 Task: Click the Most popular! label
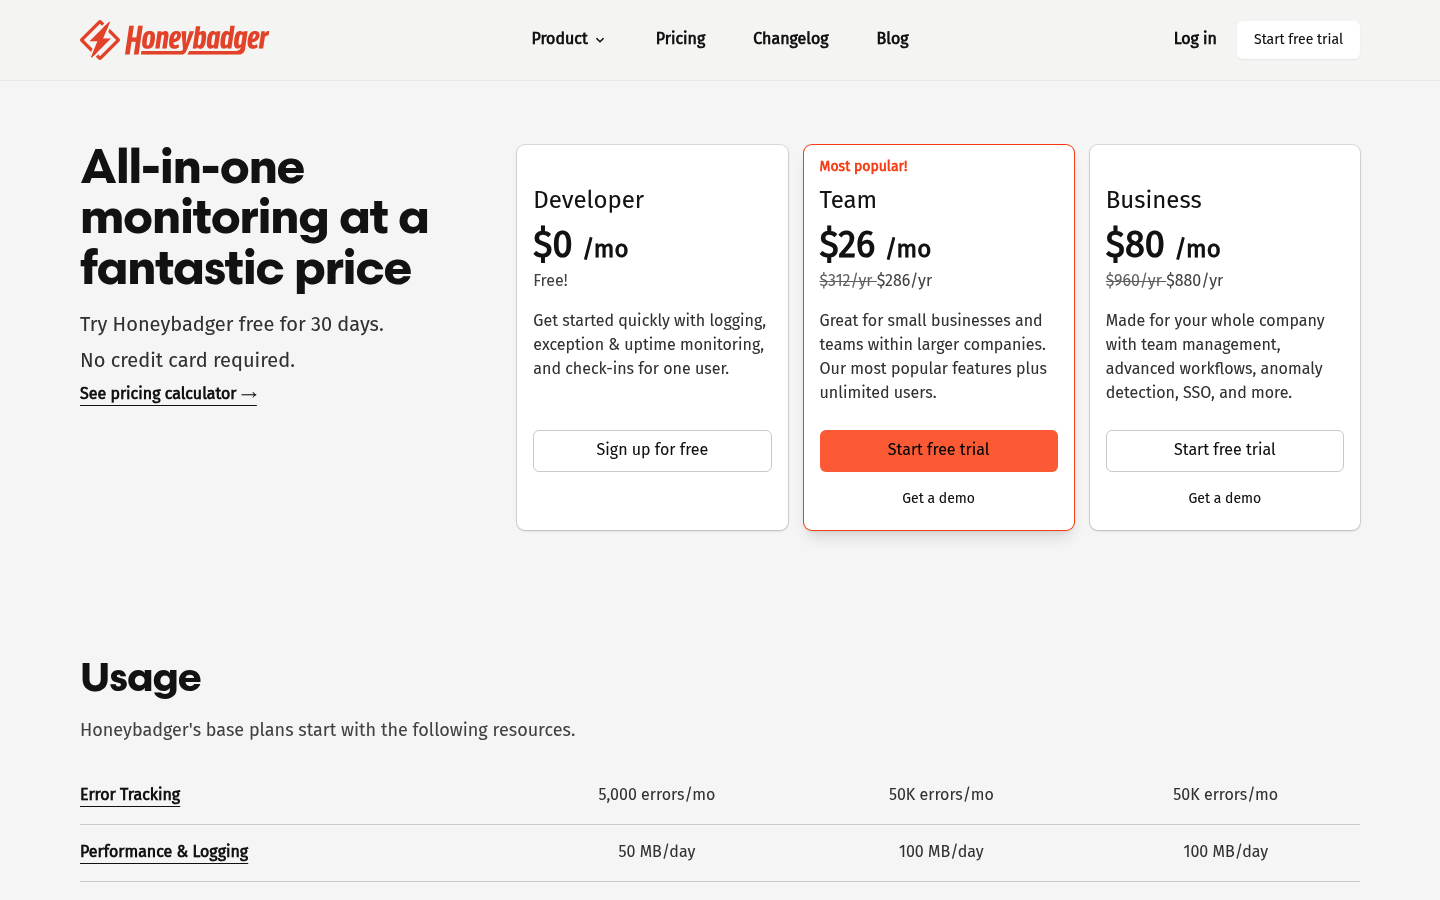863,167
